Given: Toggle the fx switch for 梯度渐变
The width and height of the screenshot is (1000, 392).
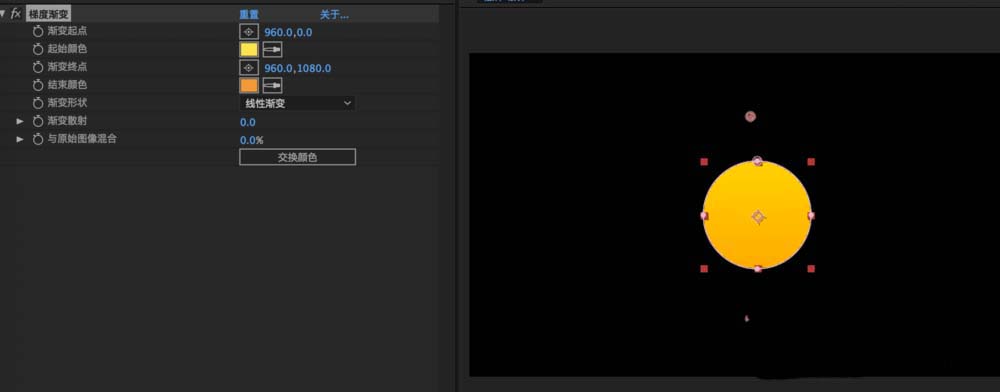Looking at the screenshot, I should [16, 14].
